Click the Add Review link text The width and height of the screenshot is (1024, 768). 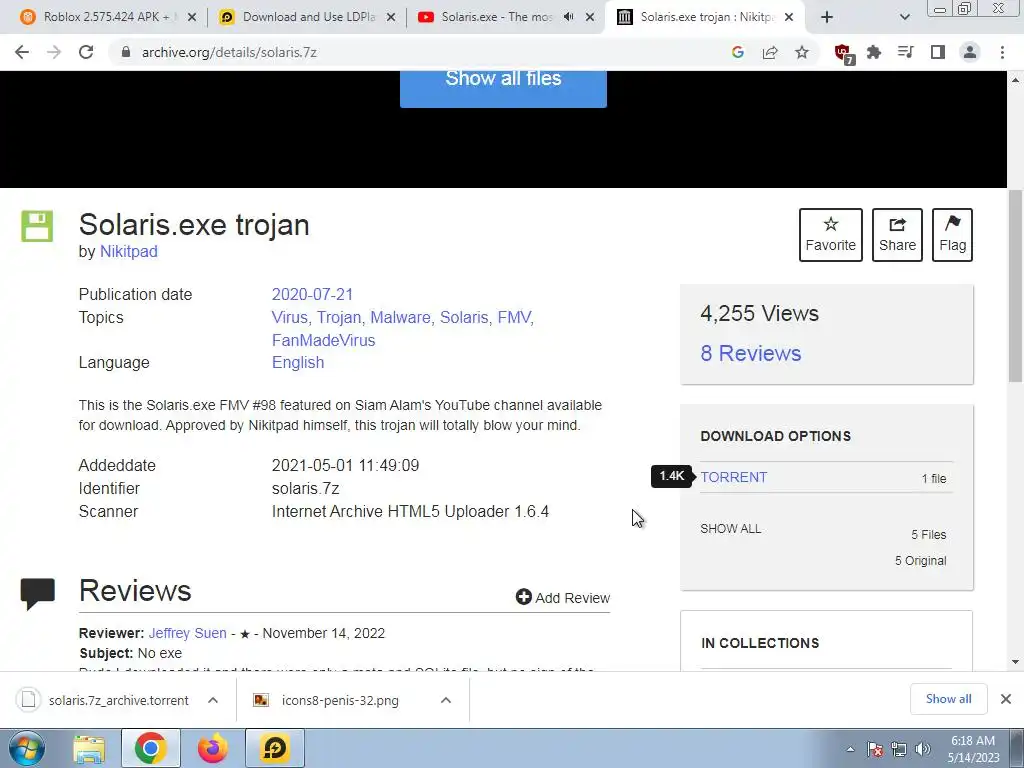pos(572,598)
